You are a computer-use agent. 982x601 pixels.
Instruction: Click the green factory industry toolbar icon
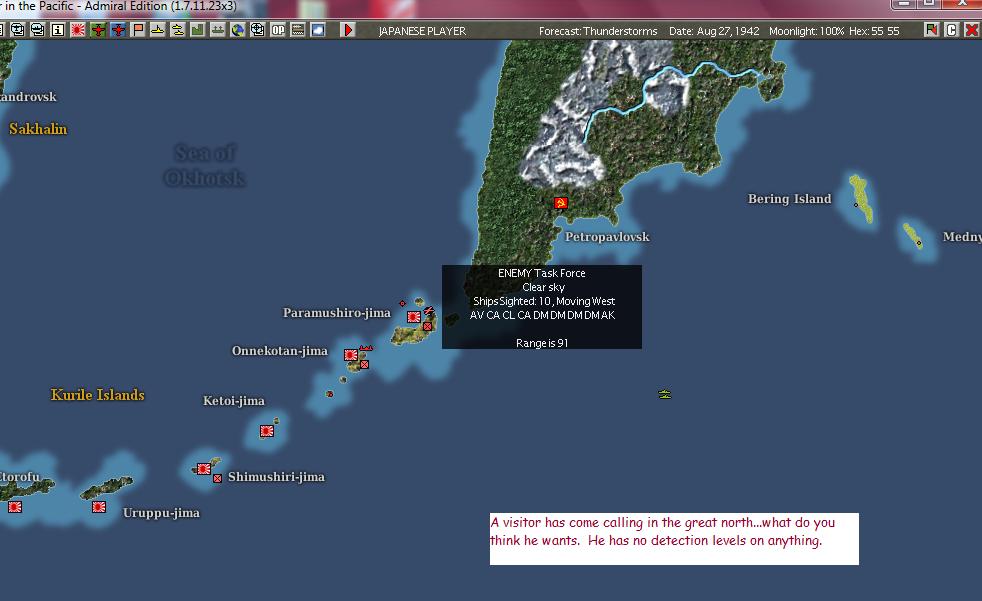[x=197, y=29]
